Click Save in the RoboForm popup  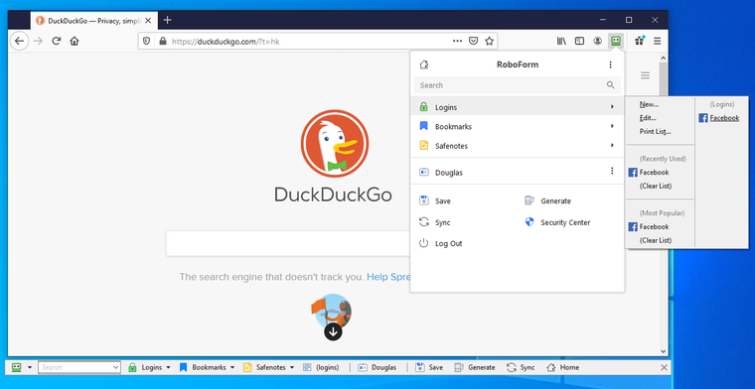[435, 201]
